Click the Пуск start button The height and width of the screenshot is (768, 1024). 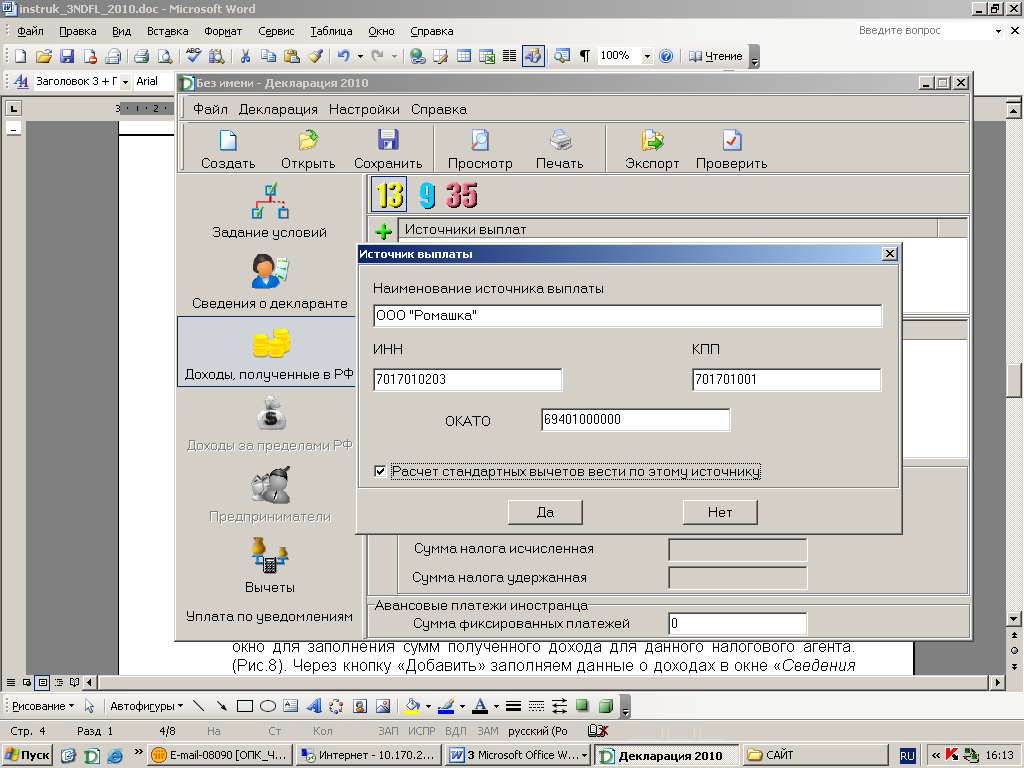[27, 755]
